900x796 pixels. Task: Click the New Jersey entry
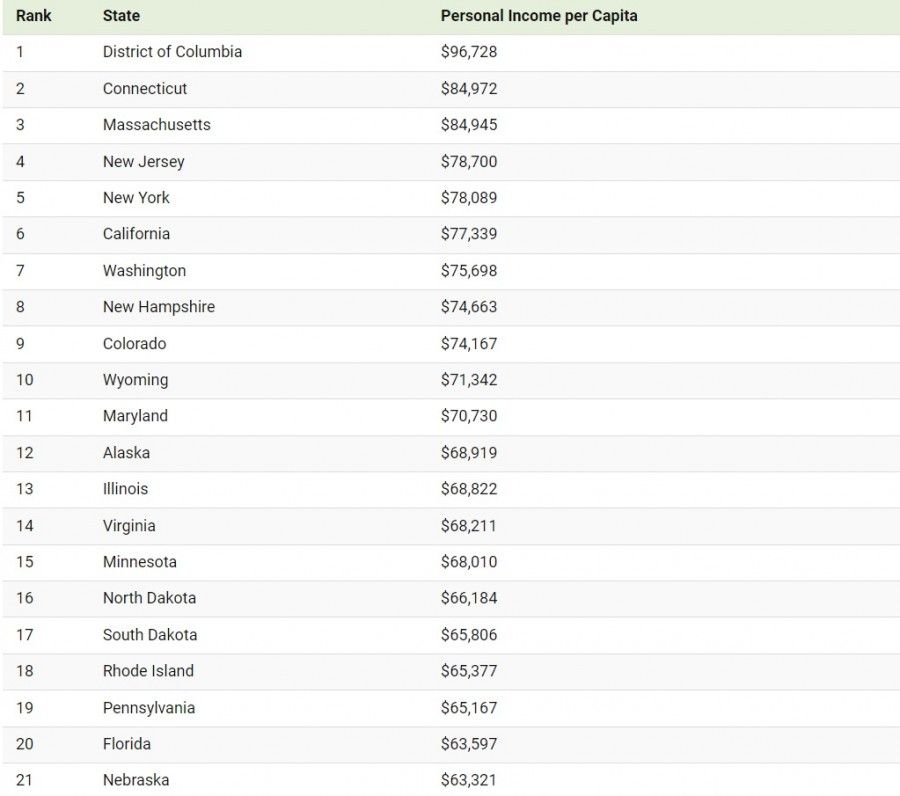coord(143,161)
